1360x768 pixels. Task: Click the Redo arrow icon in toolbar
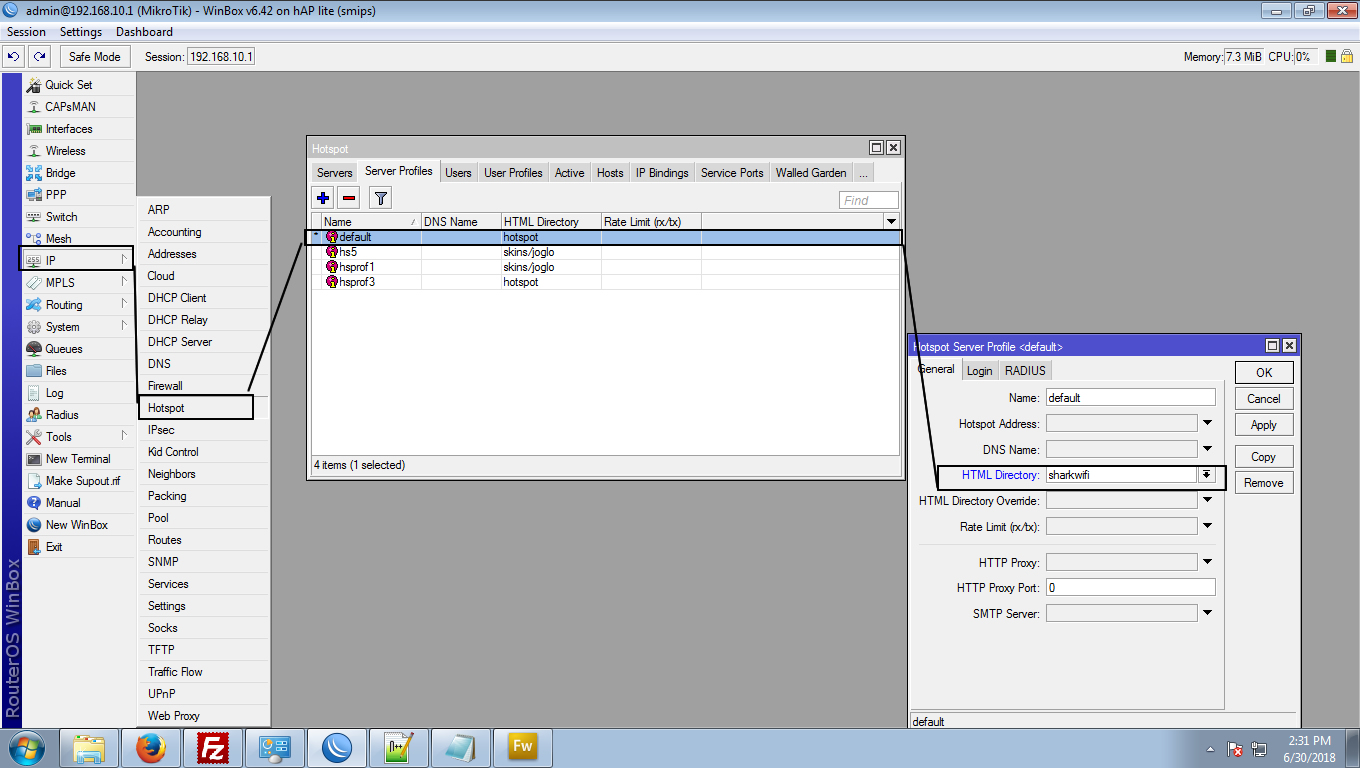39,57
